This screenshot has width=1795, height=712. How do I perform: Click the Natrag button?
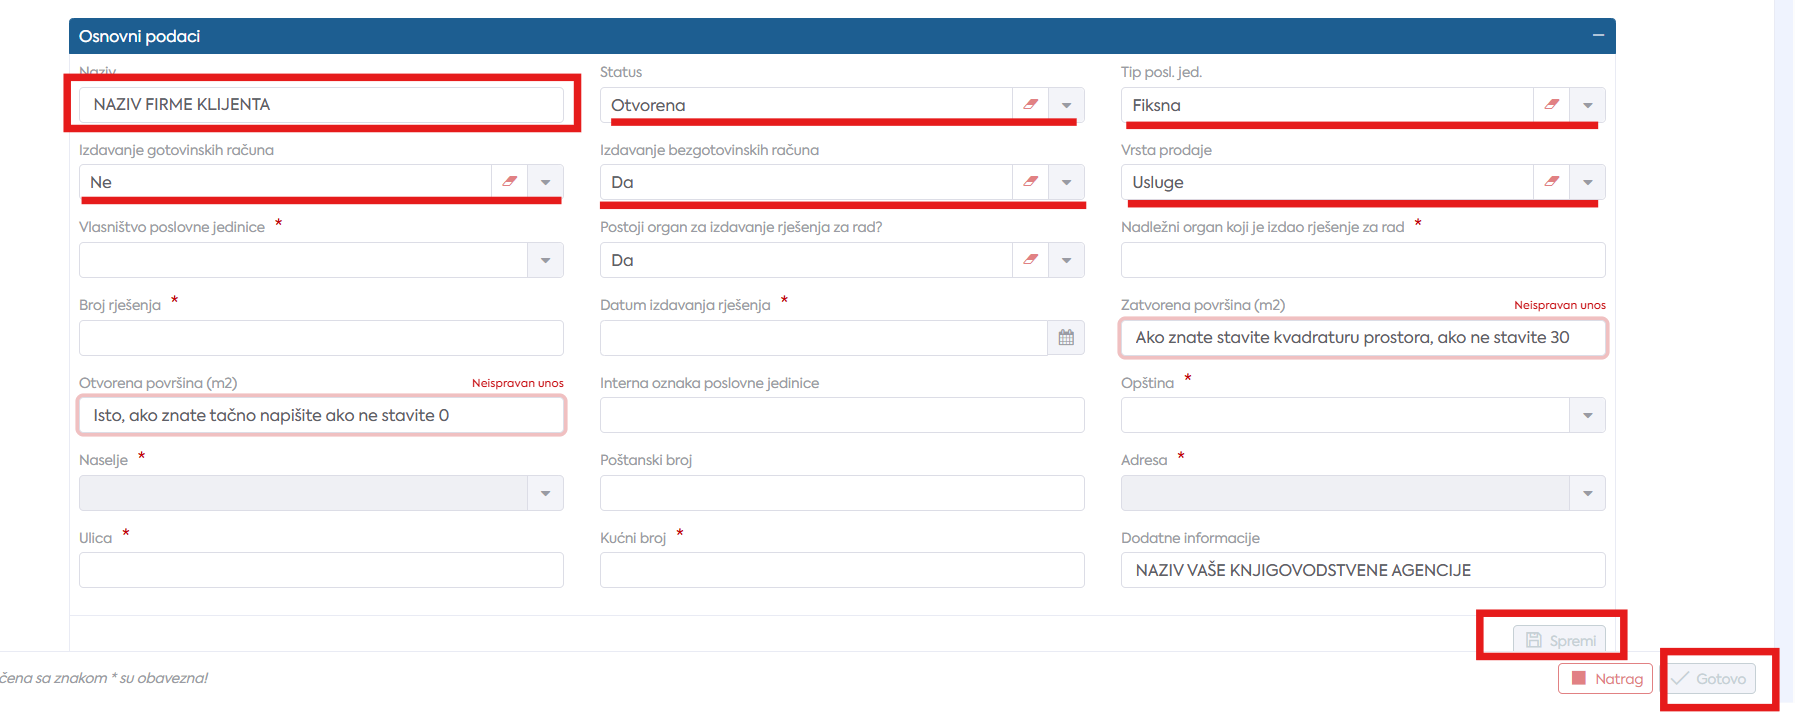1605,678
